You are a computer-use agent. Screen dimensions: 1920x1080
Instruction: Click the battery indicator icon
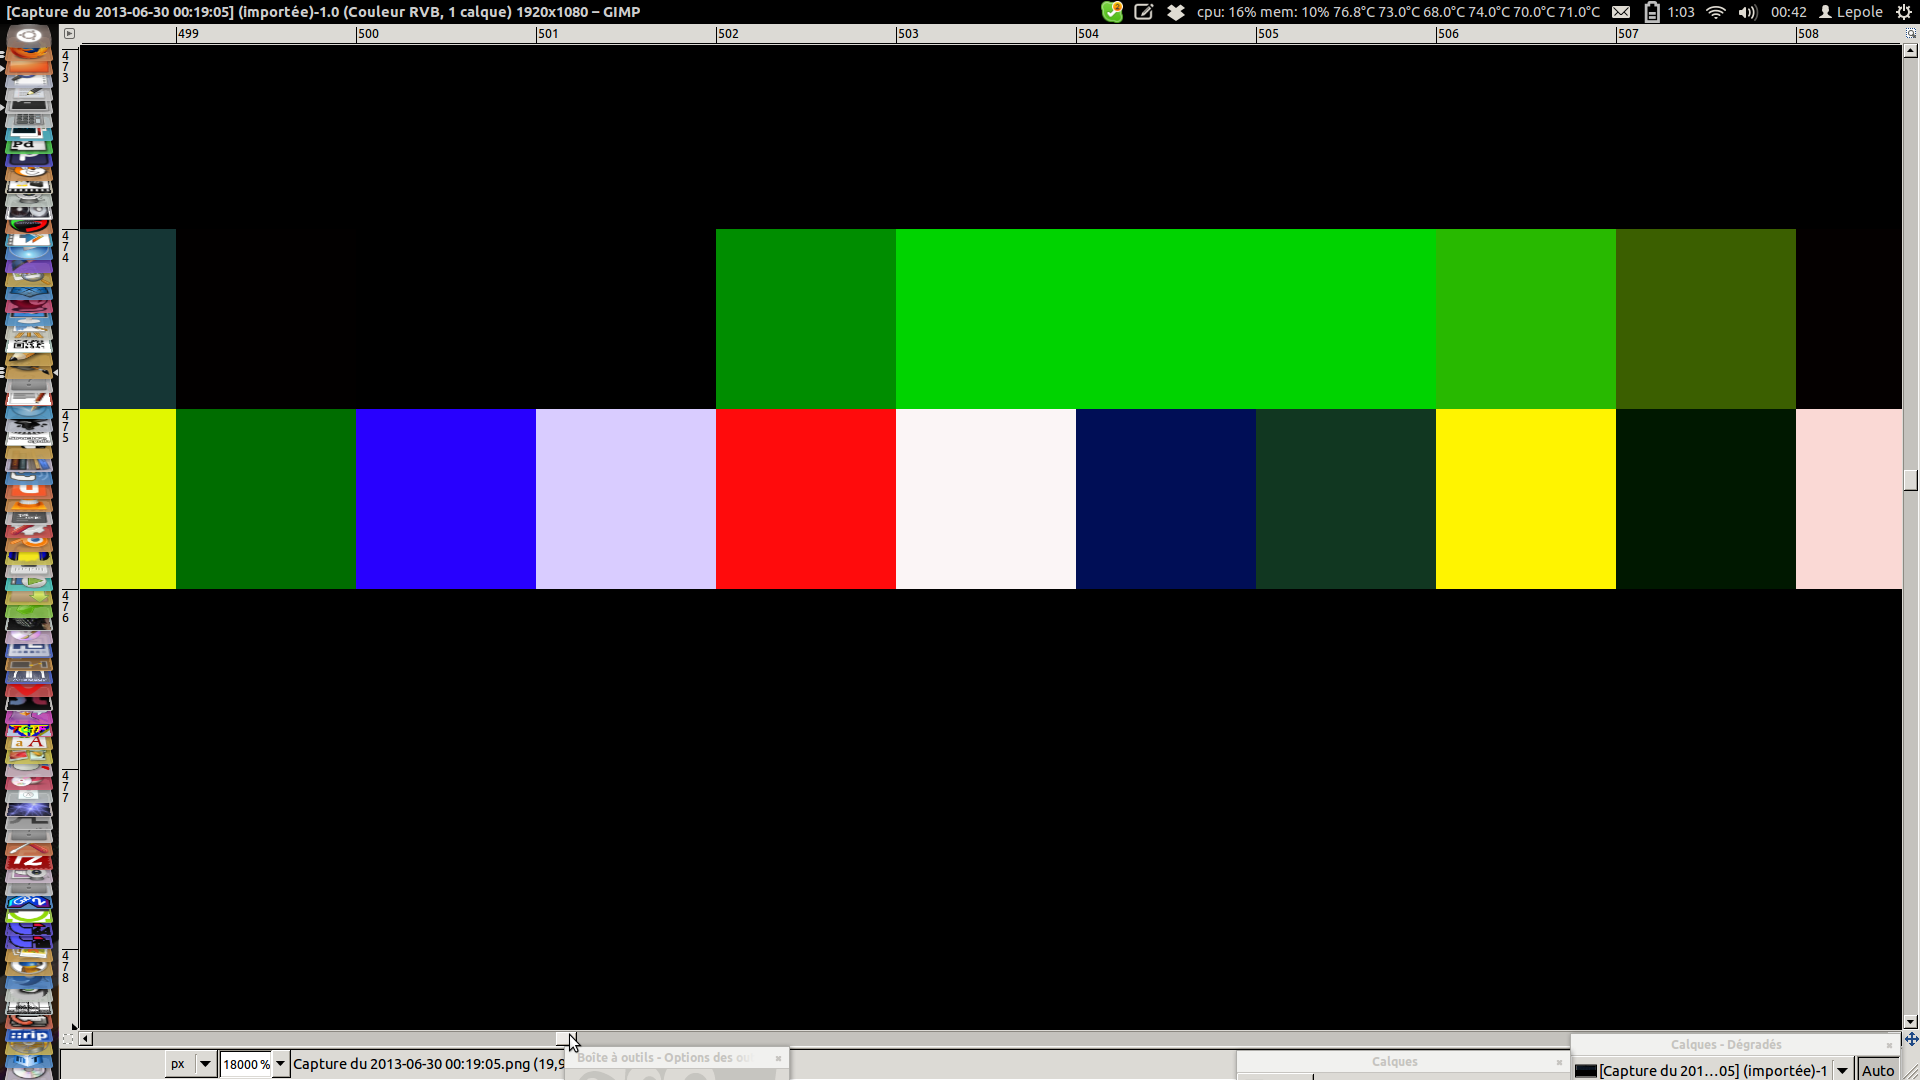coord(1652,12)
